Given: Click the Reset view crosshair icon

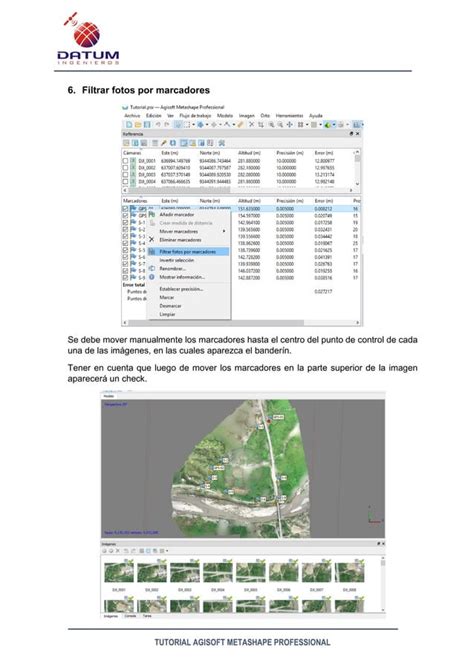Looking at the screenshot, I should point(290,124).
